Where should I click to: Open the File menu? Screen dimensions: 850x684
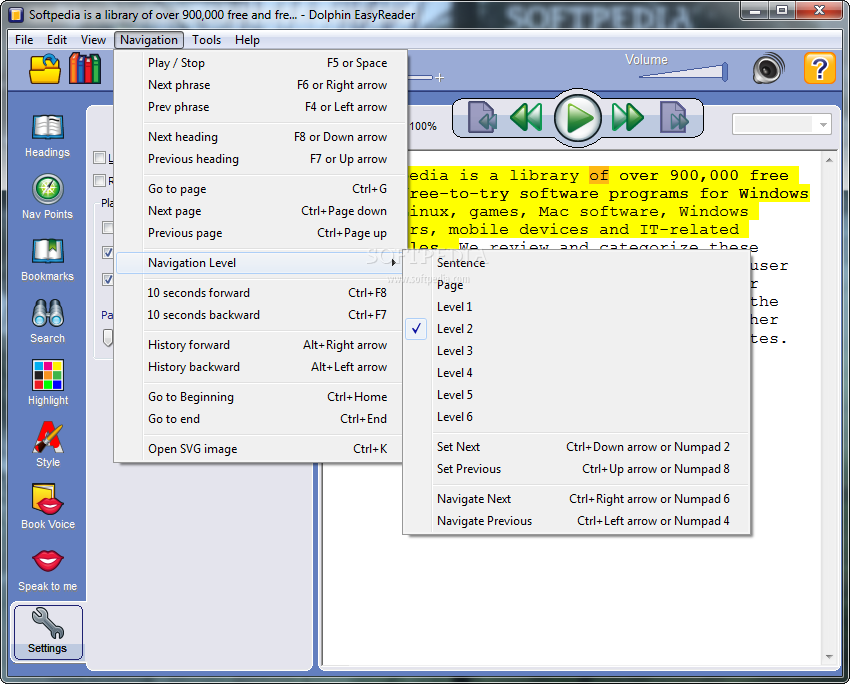(x=24, y=40)
